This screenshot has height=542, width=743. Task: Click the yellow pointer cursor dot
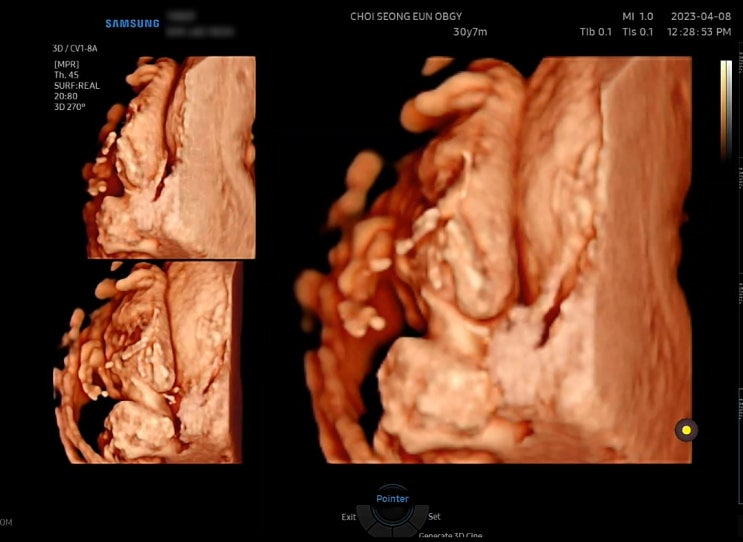(686, 430)
